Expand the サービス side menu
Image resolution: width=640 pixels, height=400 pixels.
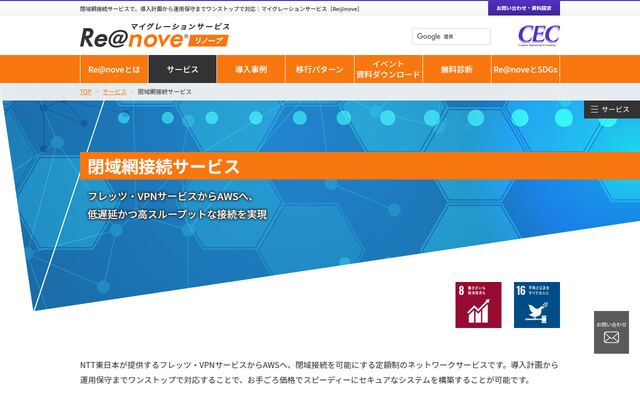click(x=611, y=109)
